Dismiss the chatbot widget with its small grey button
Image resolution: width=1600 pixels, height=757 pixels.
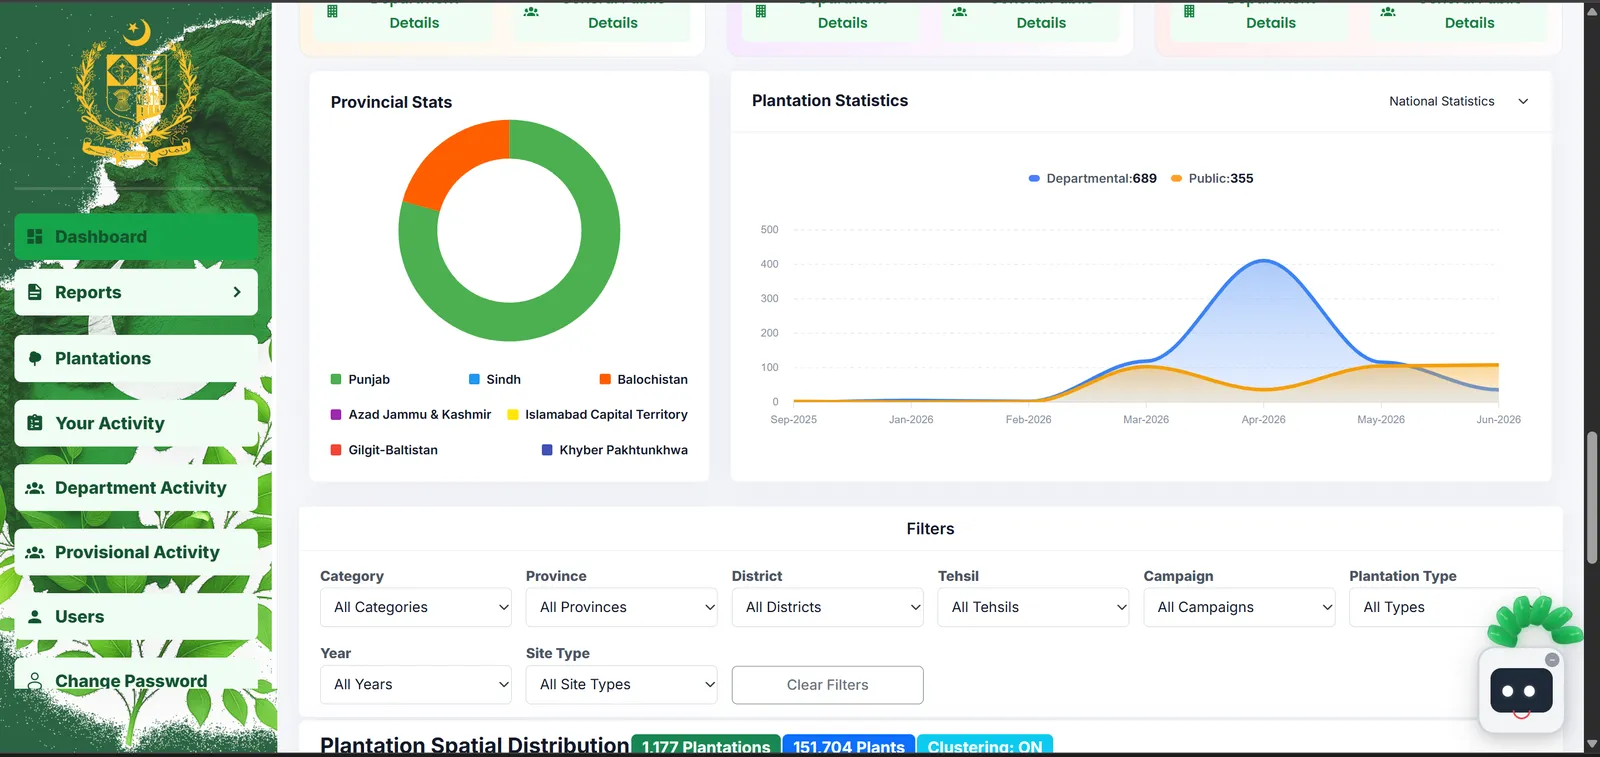point(1552,660)
